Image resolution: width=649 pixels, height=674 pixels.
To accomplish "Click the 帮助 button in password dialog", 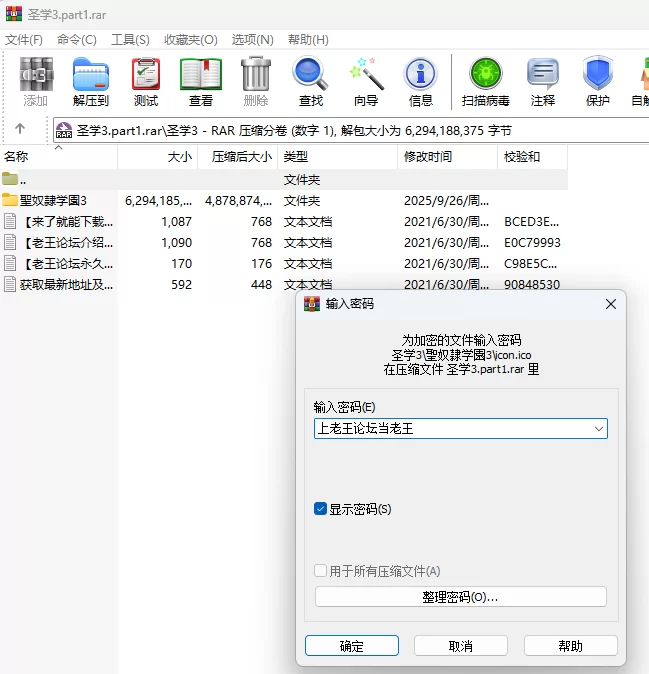I will (x=571, y=646).
